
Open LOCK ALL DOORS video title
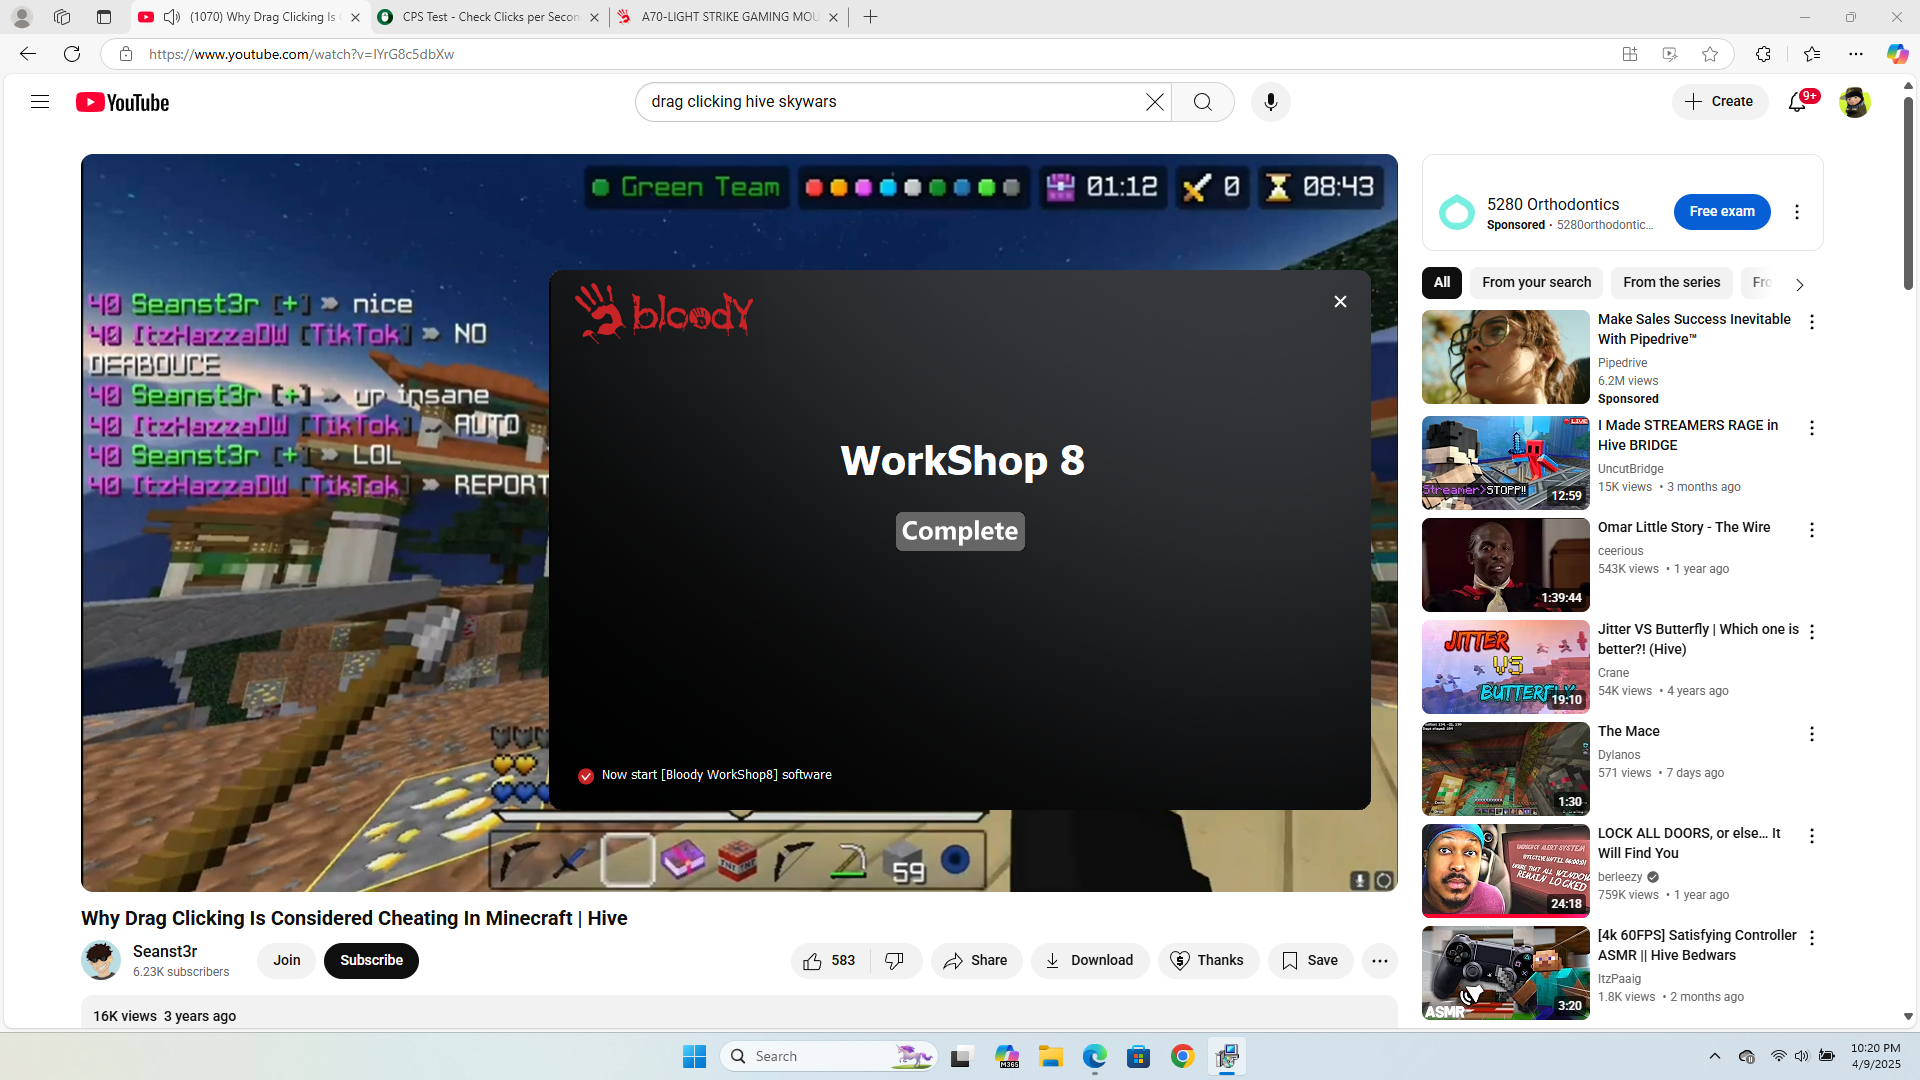(1689, 844)
